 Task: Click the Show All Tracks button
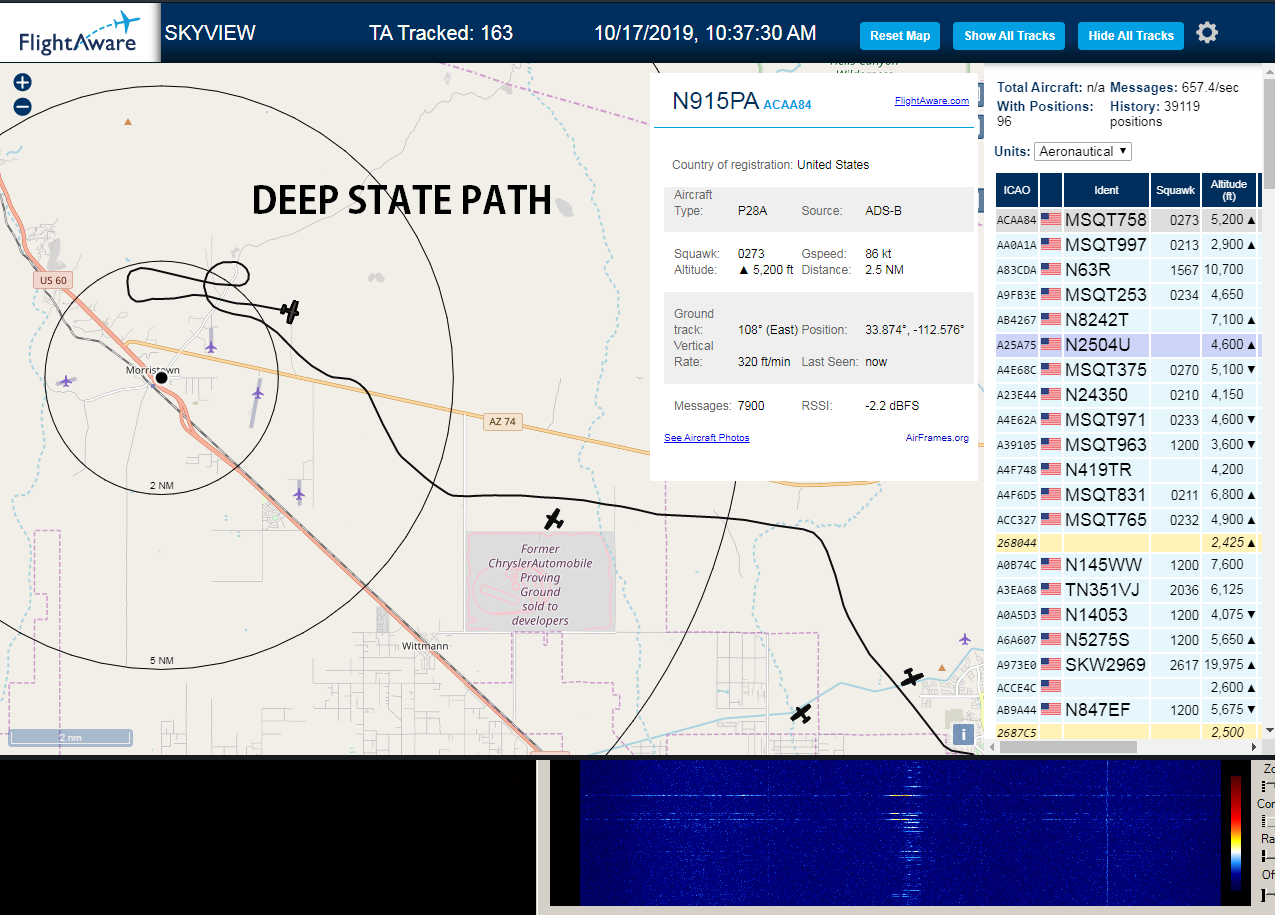[1009, 36]
